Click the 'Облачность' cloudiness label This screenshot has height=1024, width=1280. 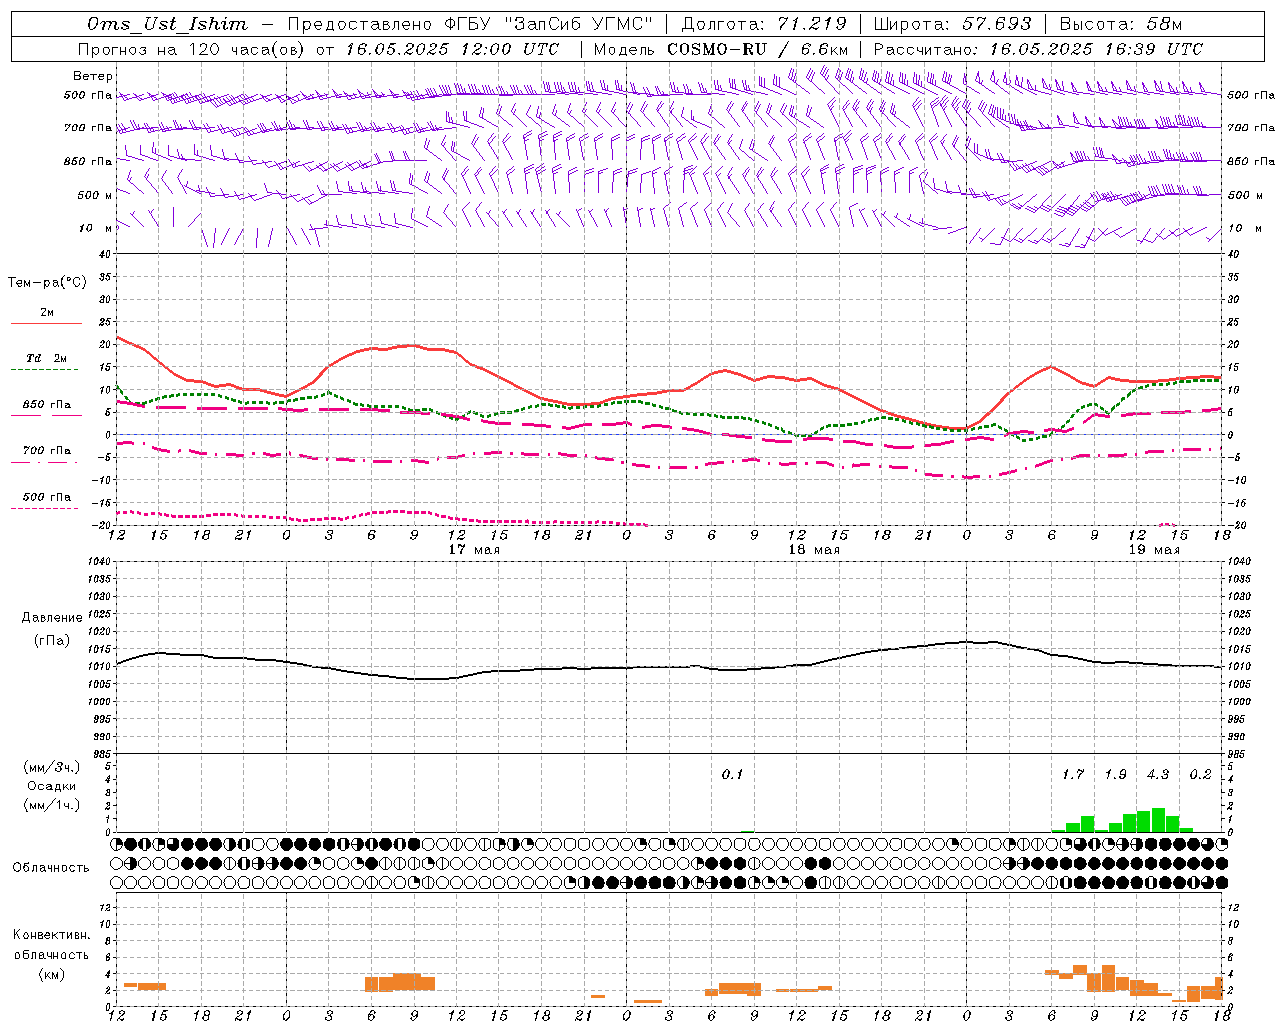51,867
